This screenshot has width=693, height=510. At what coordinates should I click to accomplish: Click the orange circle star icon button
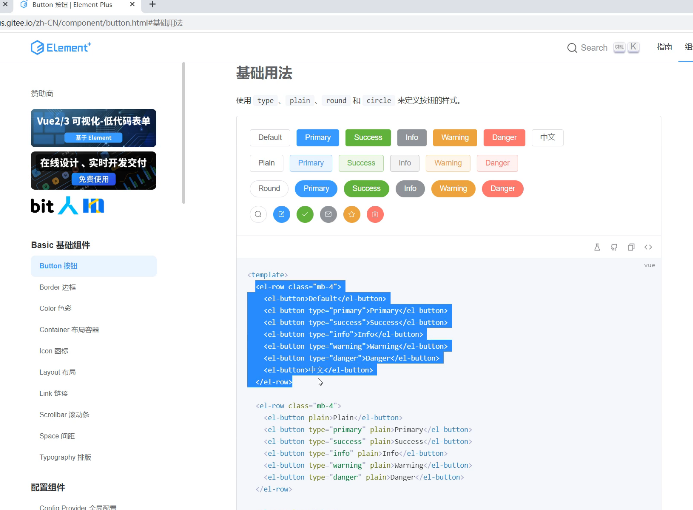click(x=352, y=214)
